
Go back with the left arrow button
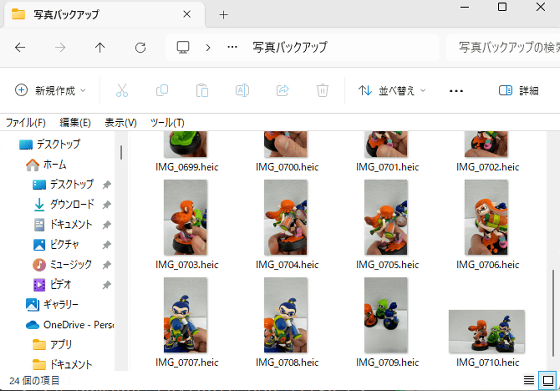point(20,47)
